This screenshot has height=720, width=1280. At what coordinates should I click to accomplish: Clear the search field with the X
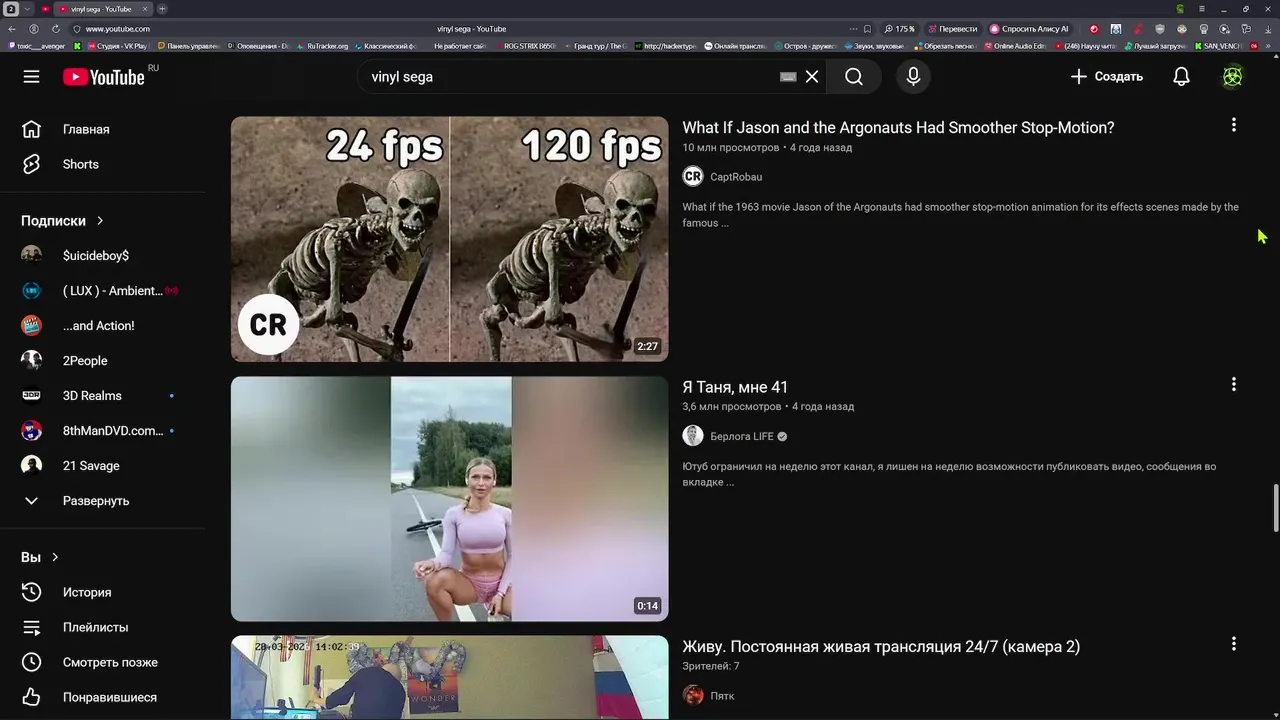(x=812, y=77)
